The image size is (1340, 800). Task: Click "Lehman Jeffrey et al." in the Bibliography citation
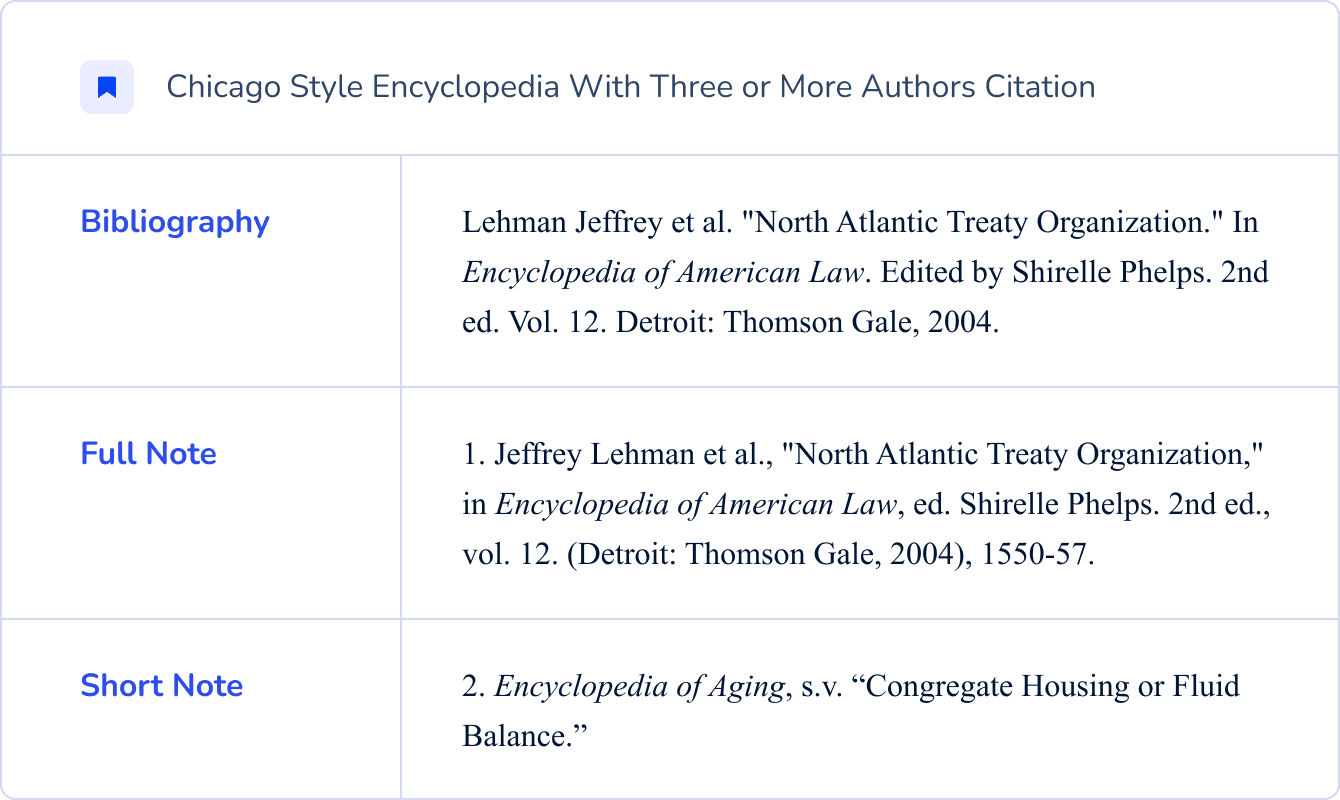597,222
